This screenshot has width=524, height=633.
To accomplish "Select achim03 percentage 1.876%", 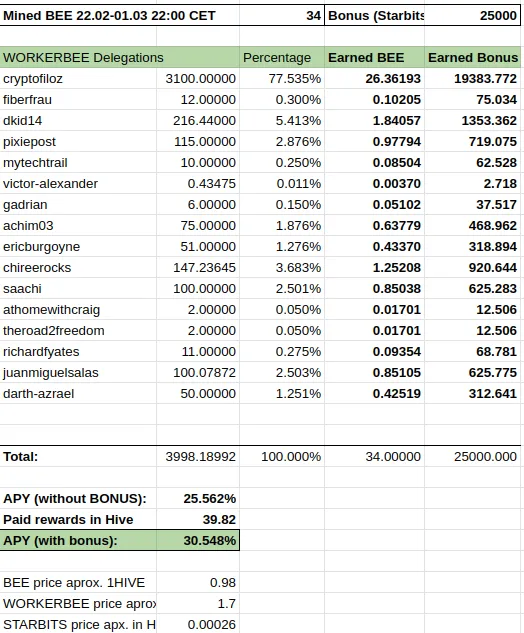I will [x=282, y=225].
